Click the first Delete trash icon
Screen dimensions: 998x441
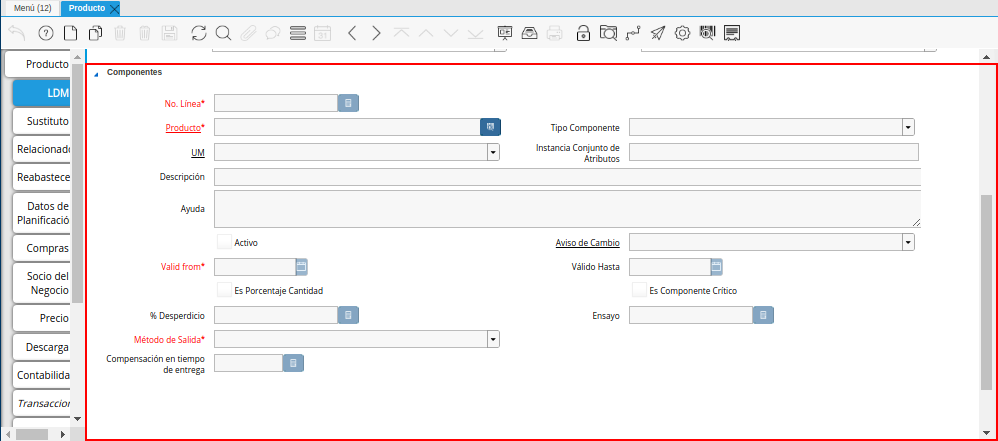pyautogui.click(x=120, y=33)
